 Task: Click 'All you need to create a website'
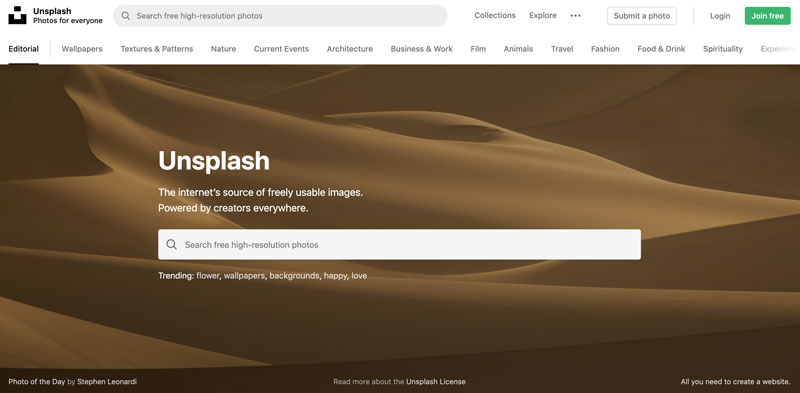[x=735, y=382]
